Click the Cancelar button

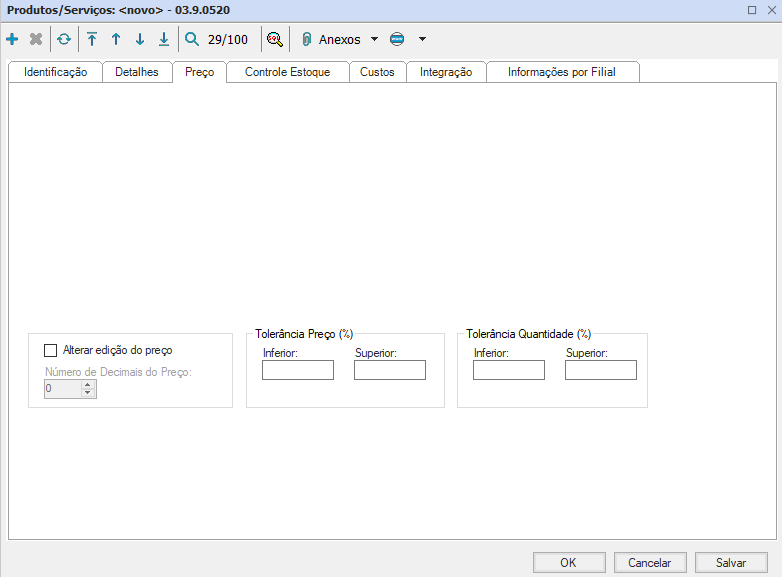649,562
